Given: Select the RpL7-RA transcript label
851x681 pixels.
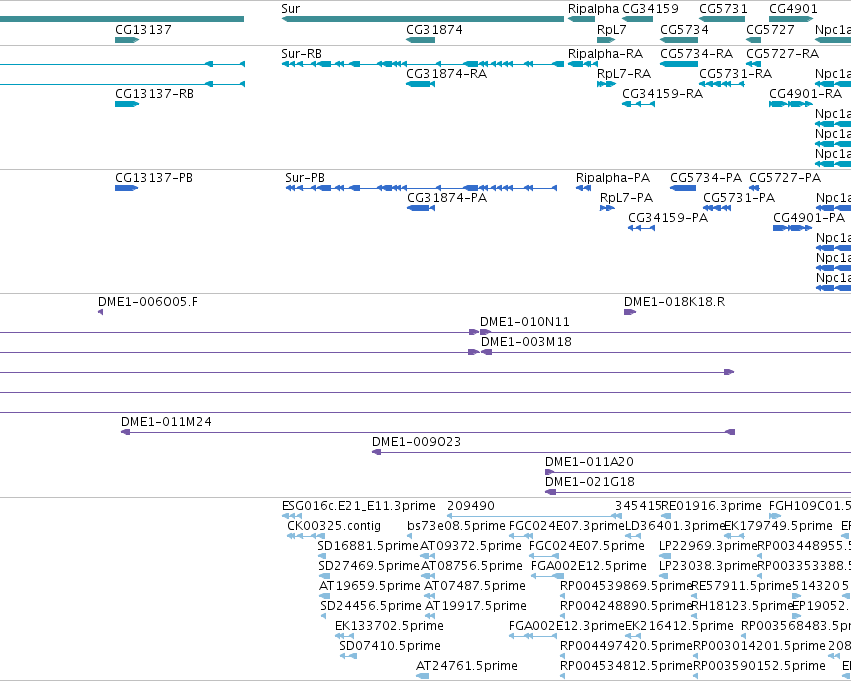Looking at the screenshot, I should point(624,74).
